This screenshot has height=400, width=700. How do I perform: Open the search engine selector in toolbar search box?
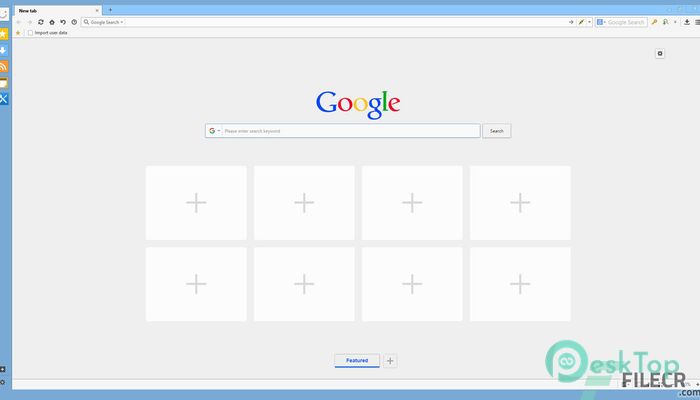(601, 22)
